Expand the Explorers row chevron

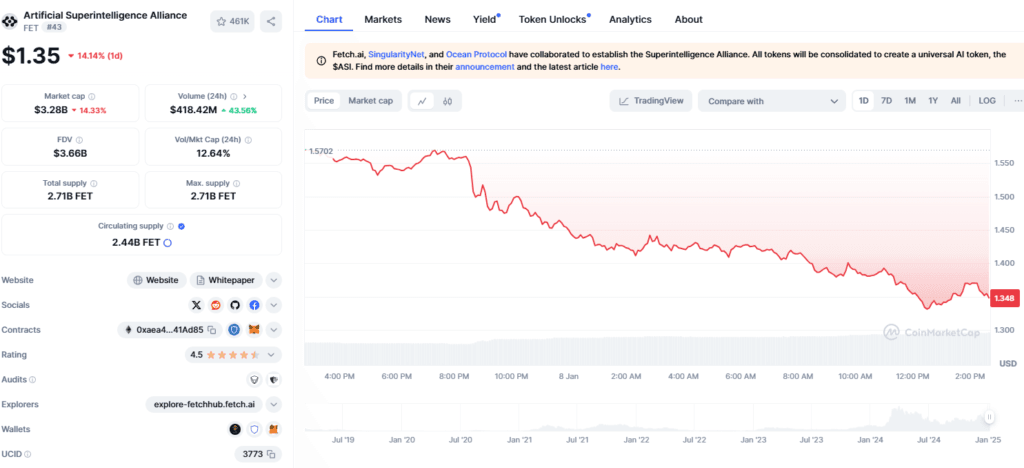click(274, 404)
